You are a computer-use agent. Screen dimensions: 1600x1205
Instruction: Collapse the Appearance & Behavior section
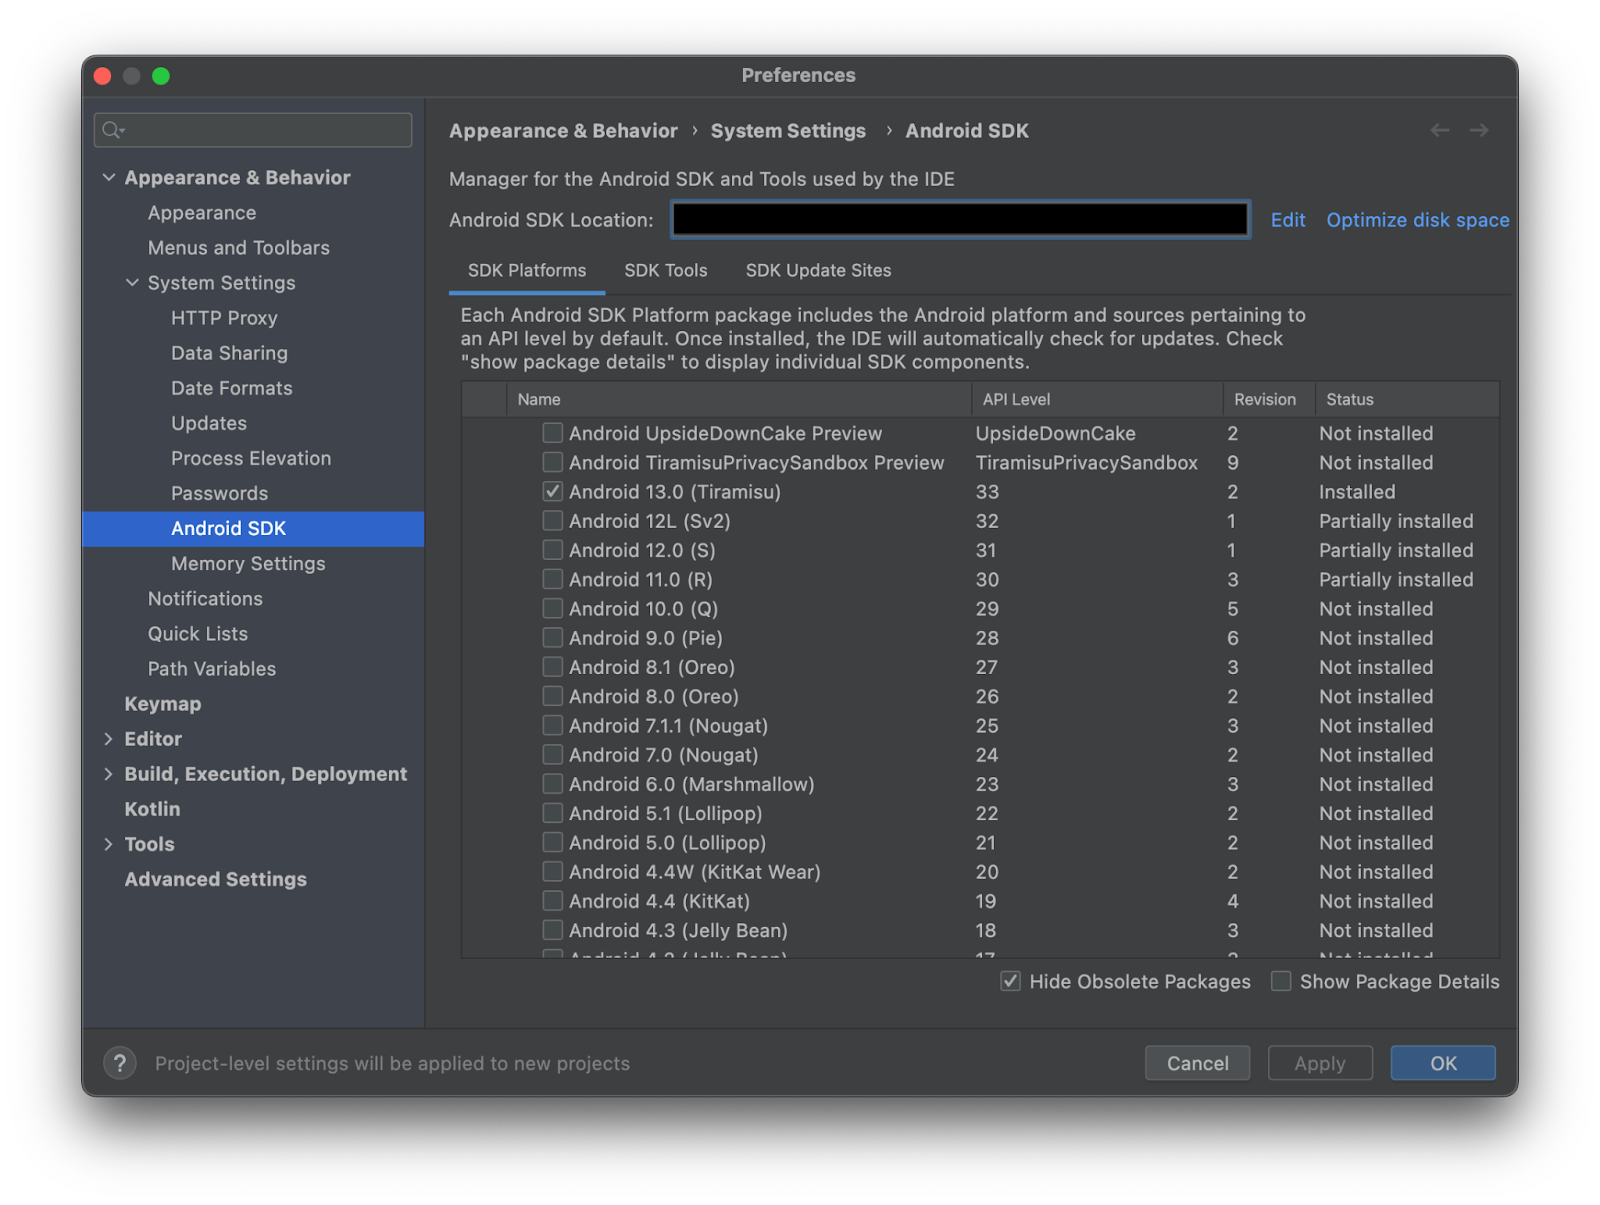[110, 177]
